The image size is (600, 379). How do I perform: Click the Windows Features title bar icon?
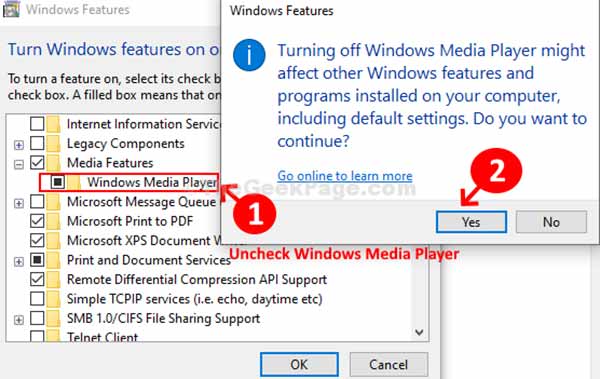coord(11,9)
